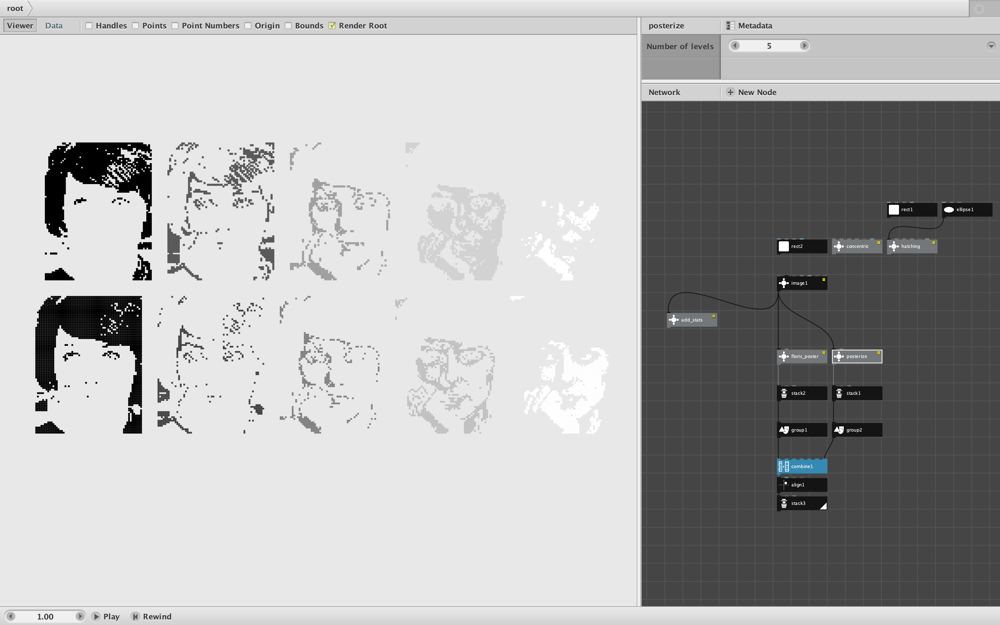This screenshot has width=1000, height=625.
Task: Switch to the Viewer tab
Action: [20, 26]
